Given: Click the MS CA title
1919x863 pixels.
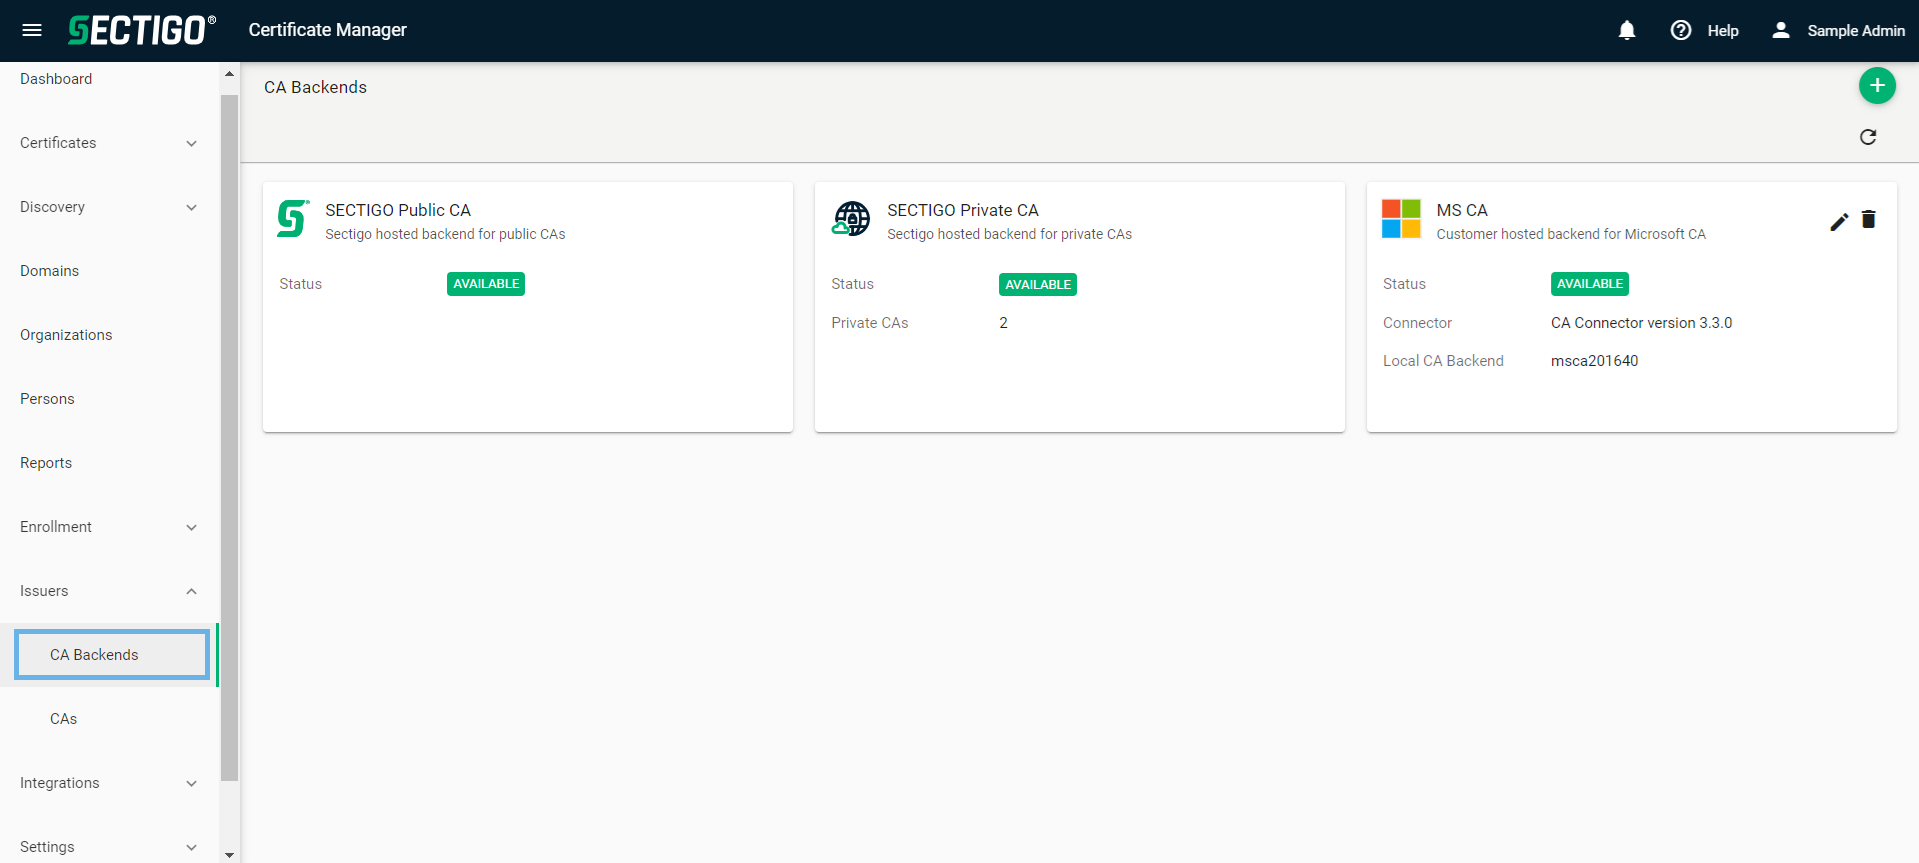Looking at the screenshot, I should tap(1462, 210).
